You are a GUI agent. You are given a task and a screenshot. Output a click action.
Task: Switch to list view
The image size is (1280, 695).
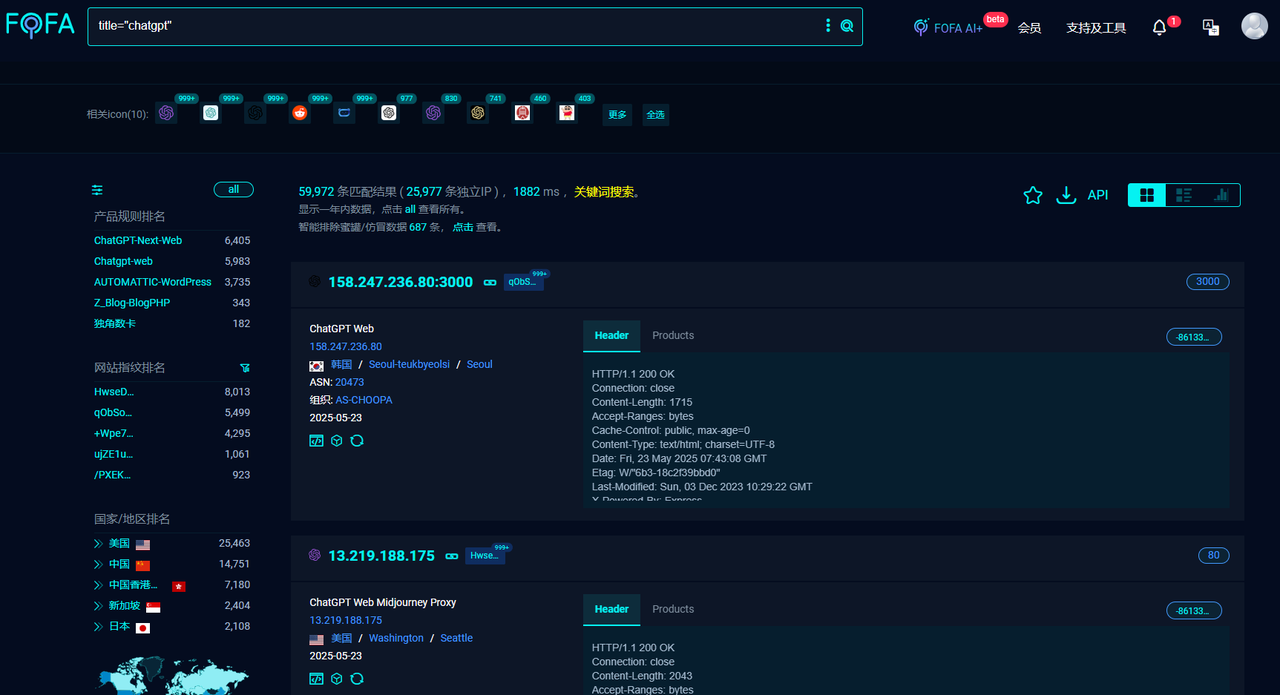[1184, 195]
